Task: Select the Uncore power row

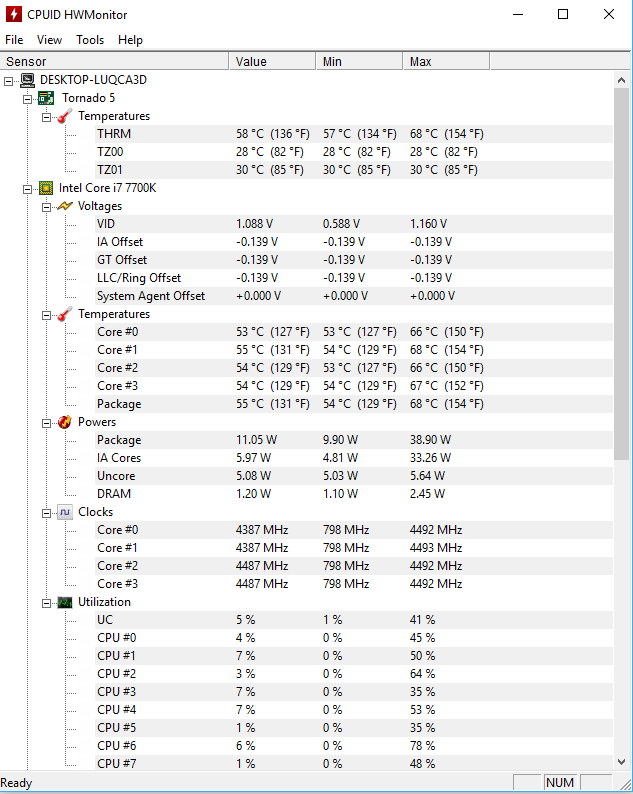Action: 354,476
